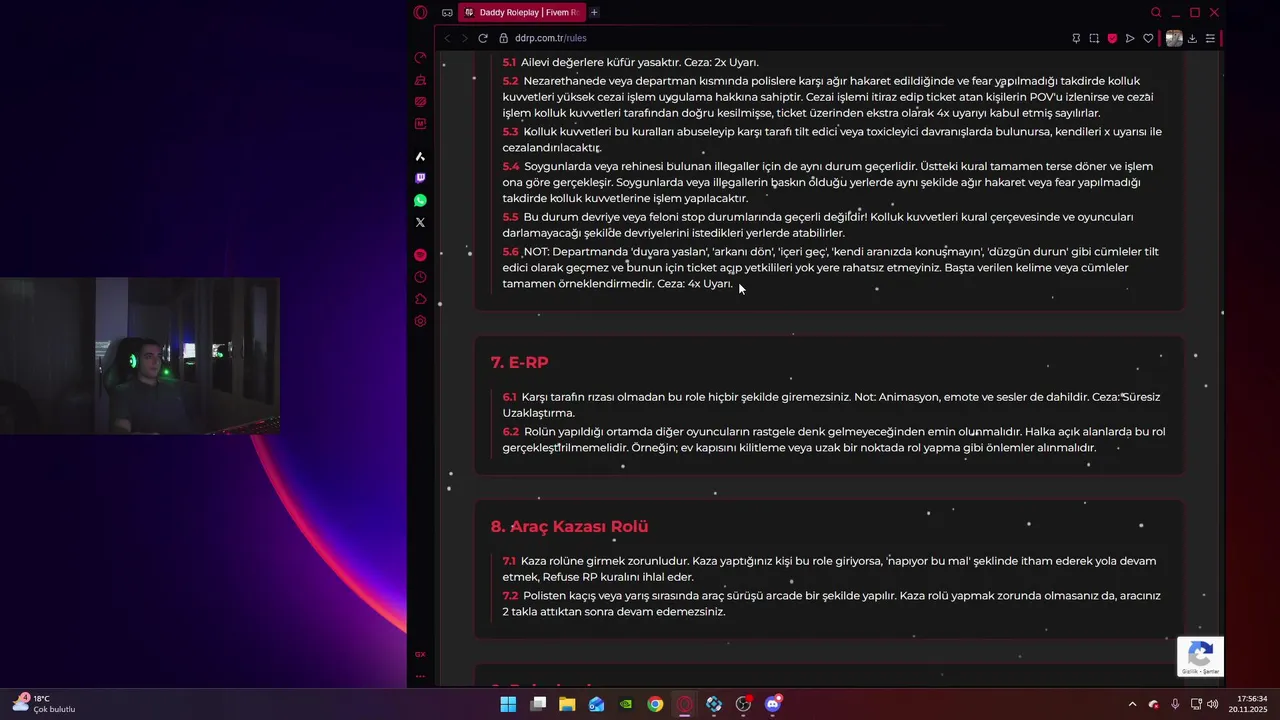Click the M icon in sidebar

[x=420, y=124]
